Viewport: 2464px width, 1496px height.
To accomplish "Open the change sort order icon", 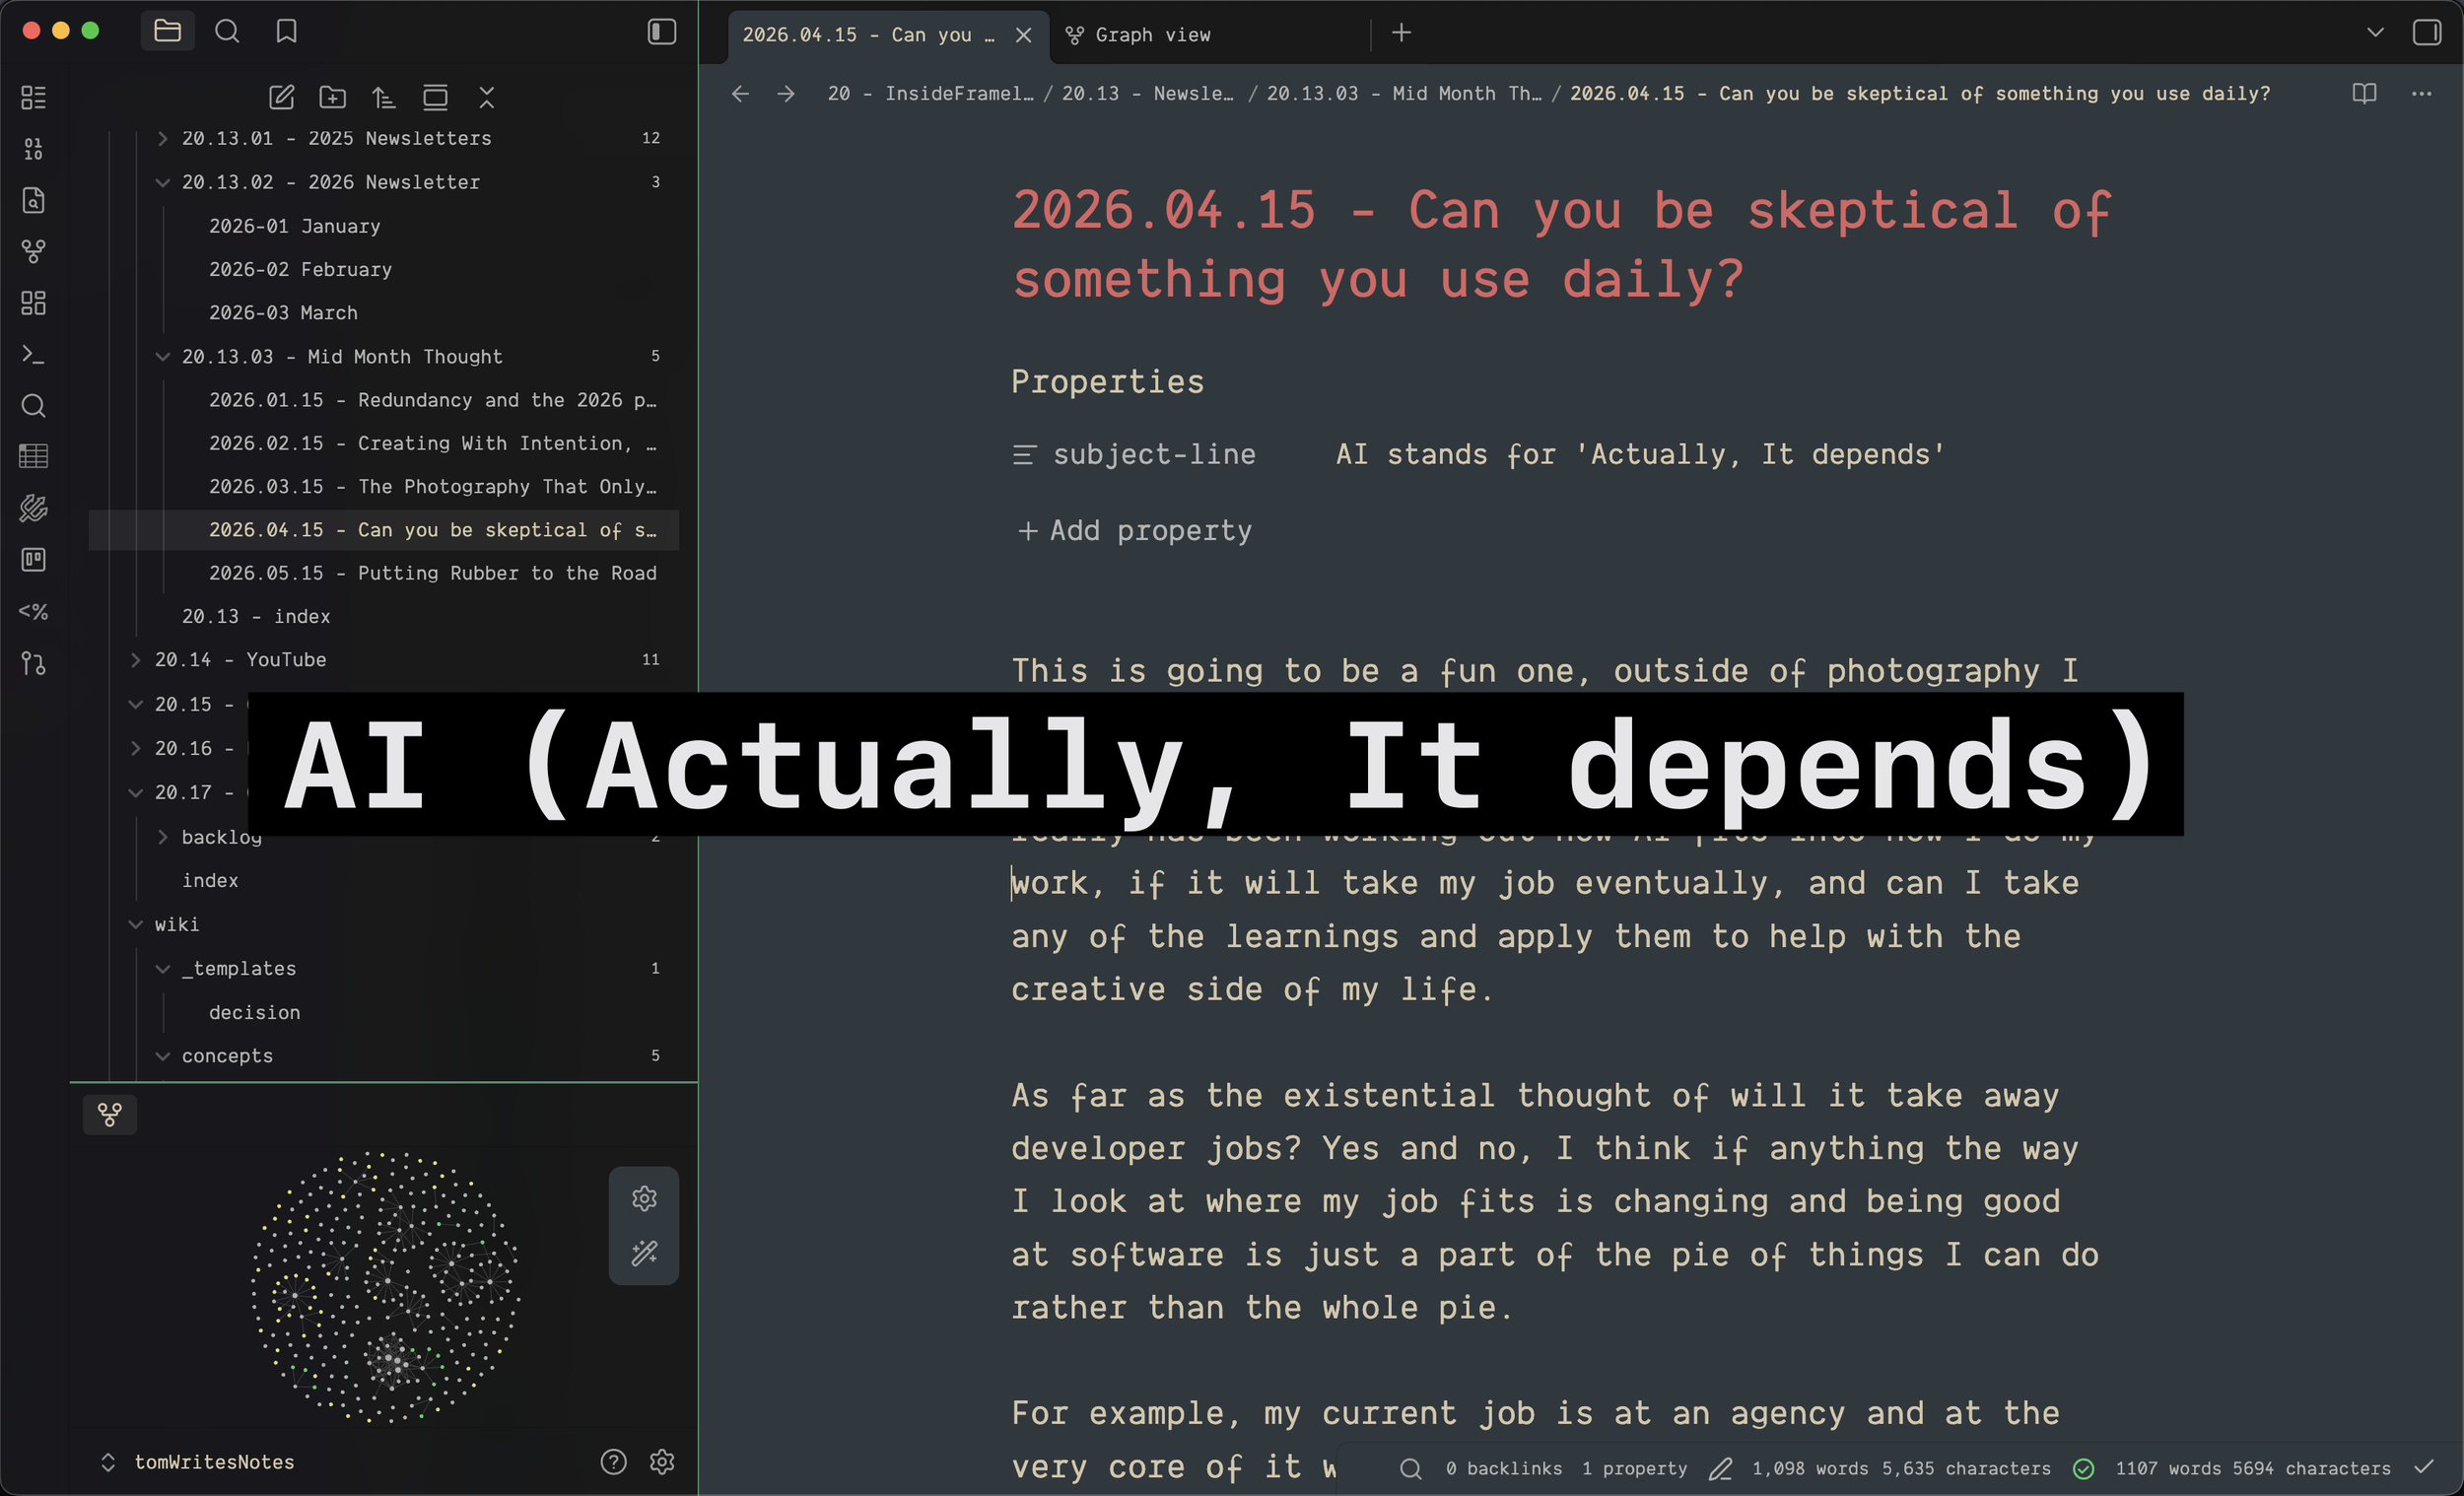I will (384, 97).
